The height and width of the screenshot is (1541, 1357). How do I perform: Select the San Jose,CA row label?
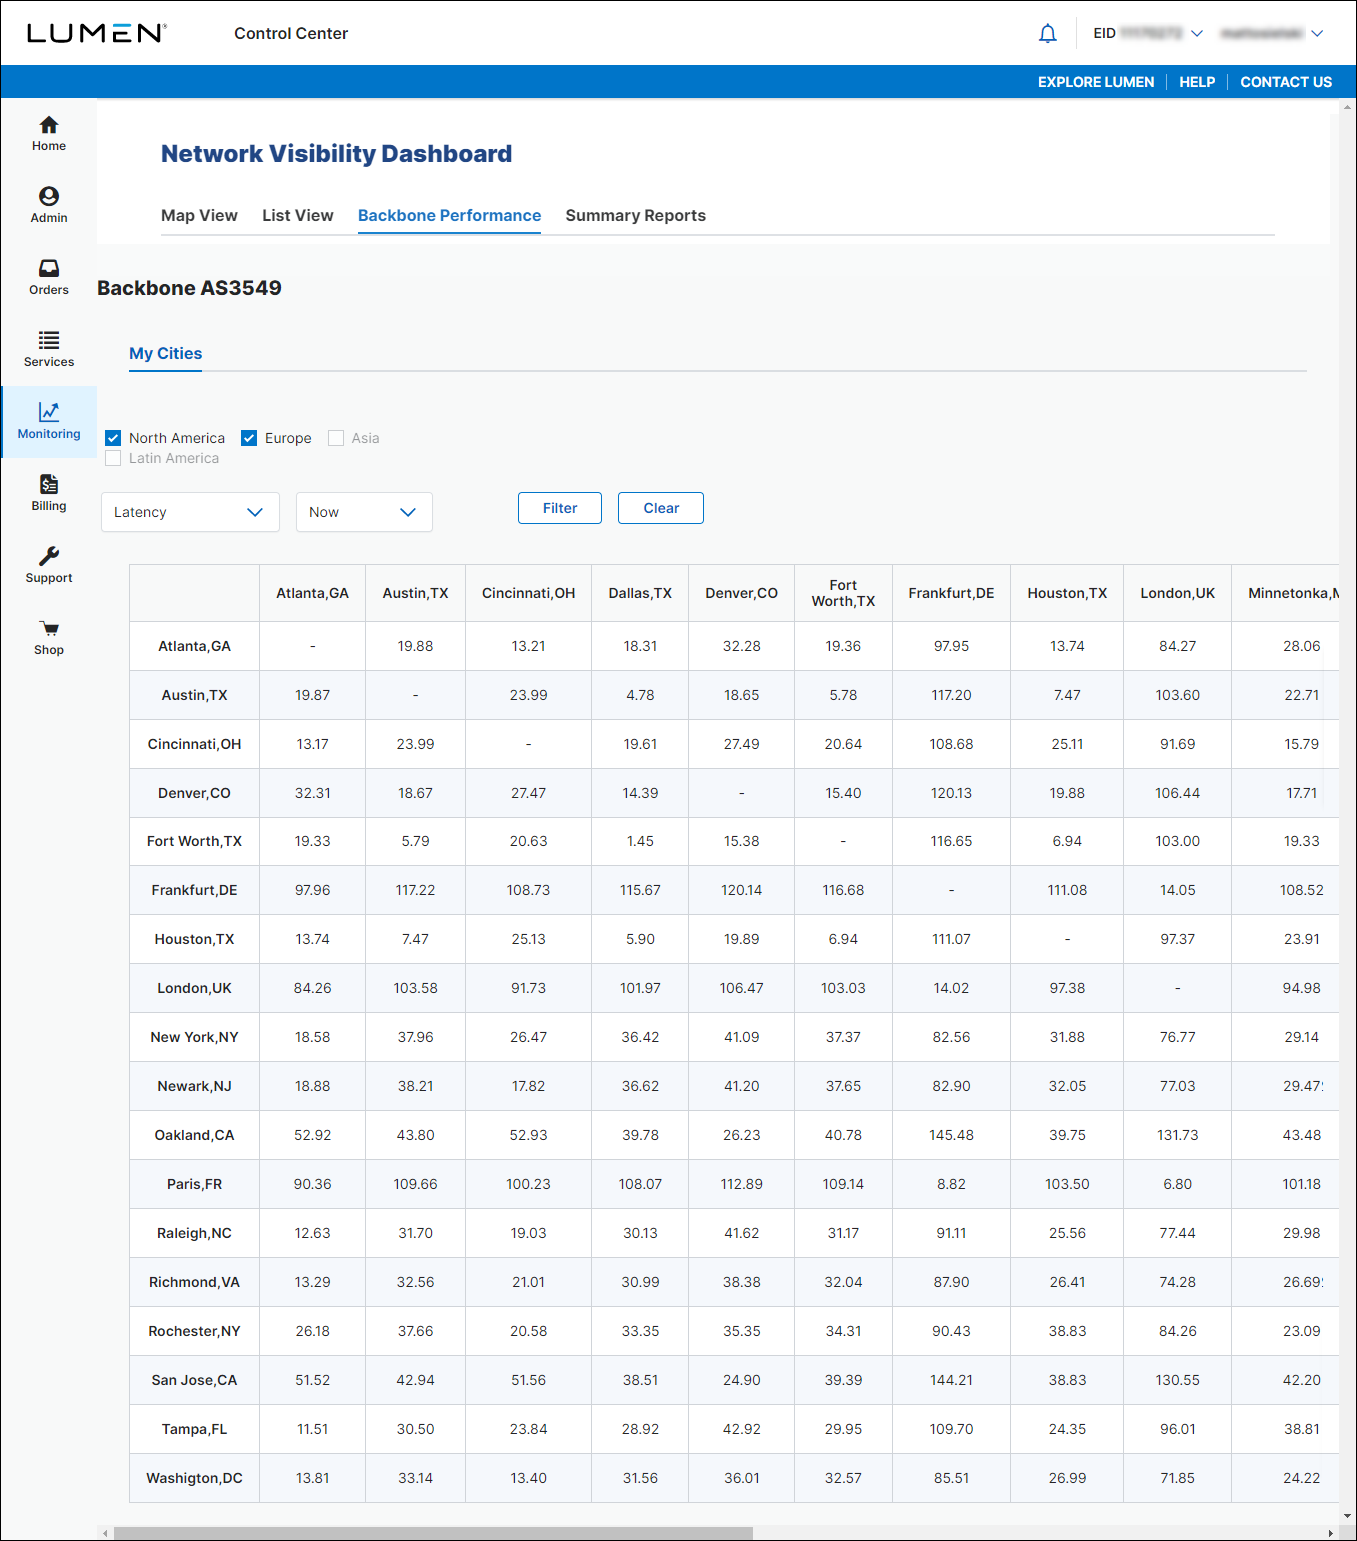click(x=194, y=1380)
